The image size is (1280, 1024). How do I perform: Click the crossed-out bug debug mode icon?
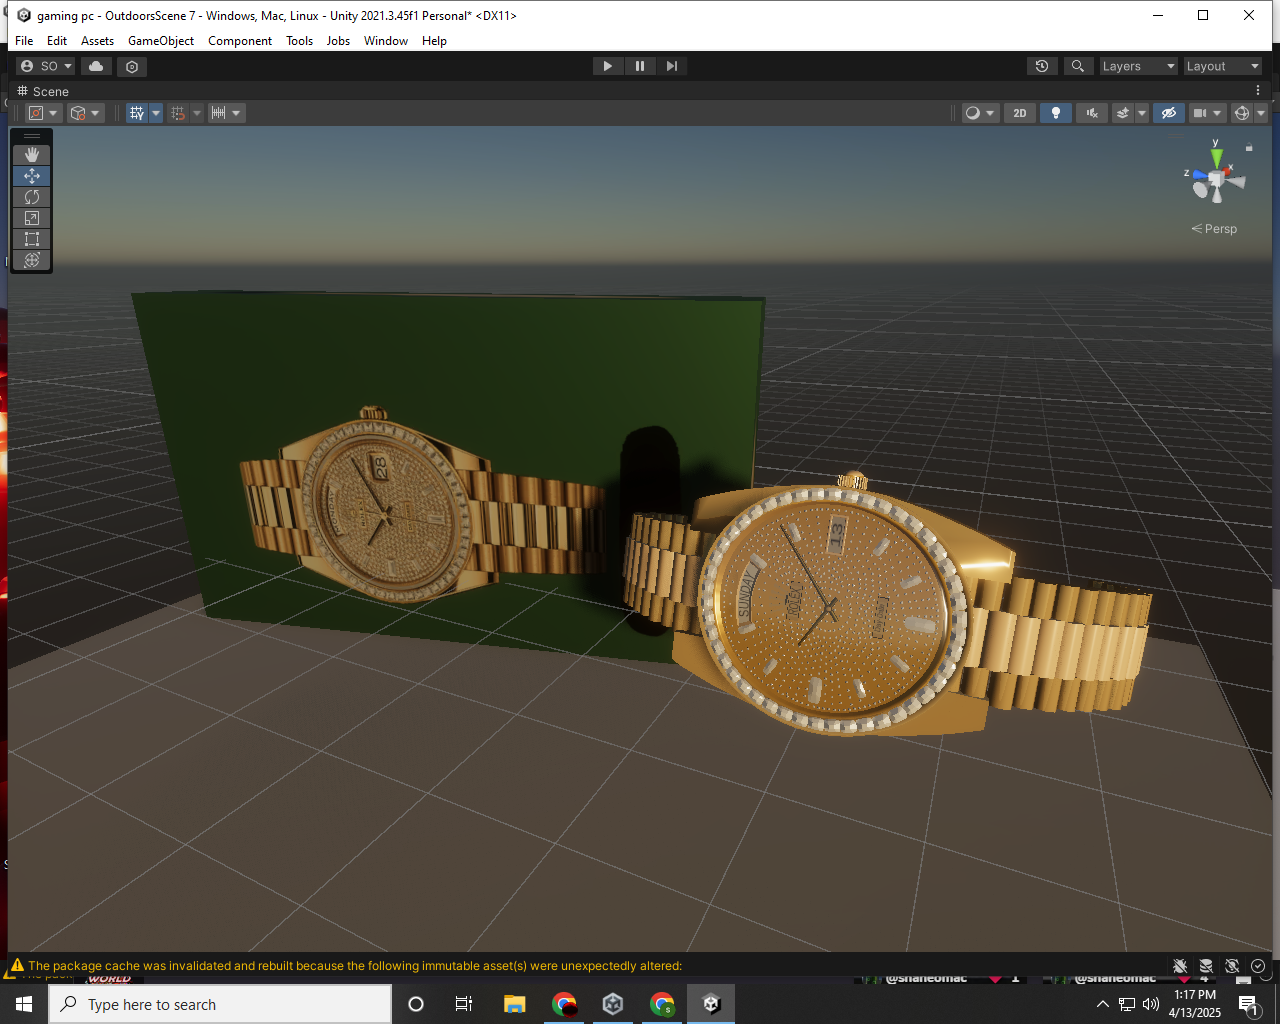[x=1180, y=966]
